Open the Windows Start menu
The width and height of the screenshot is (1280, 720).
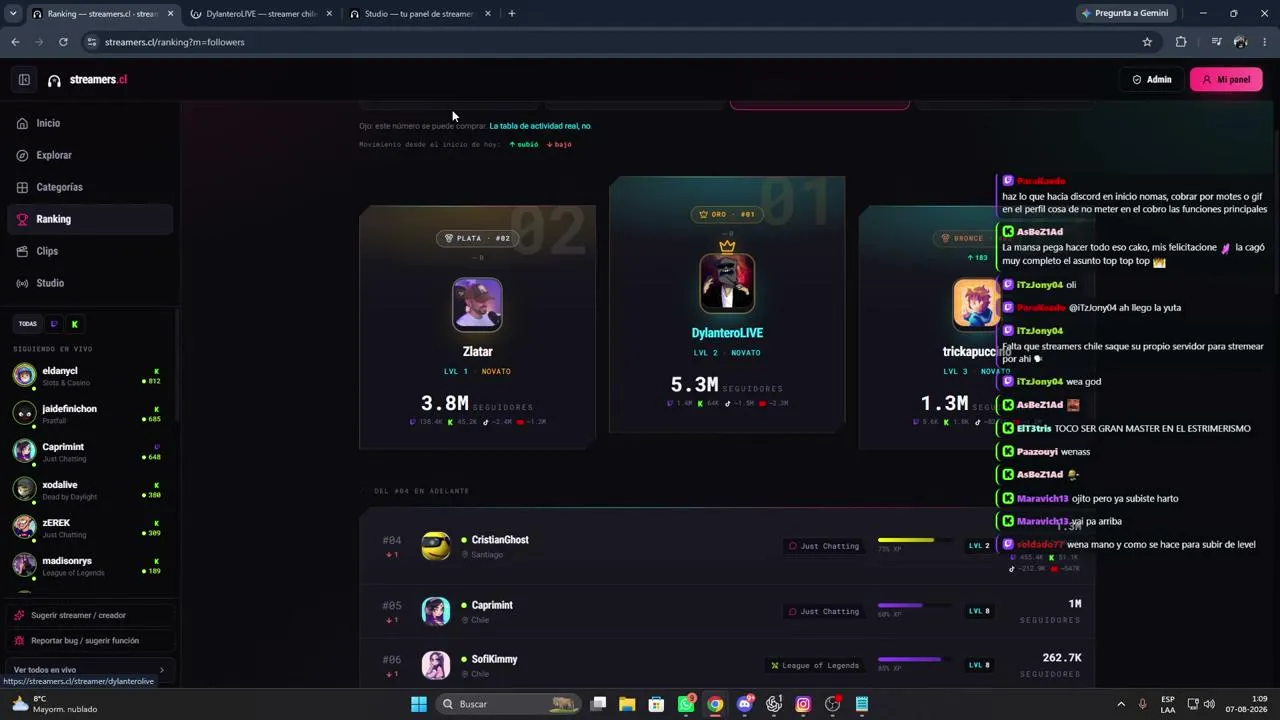(419, 704)
